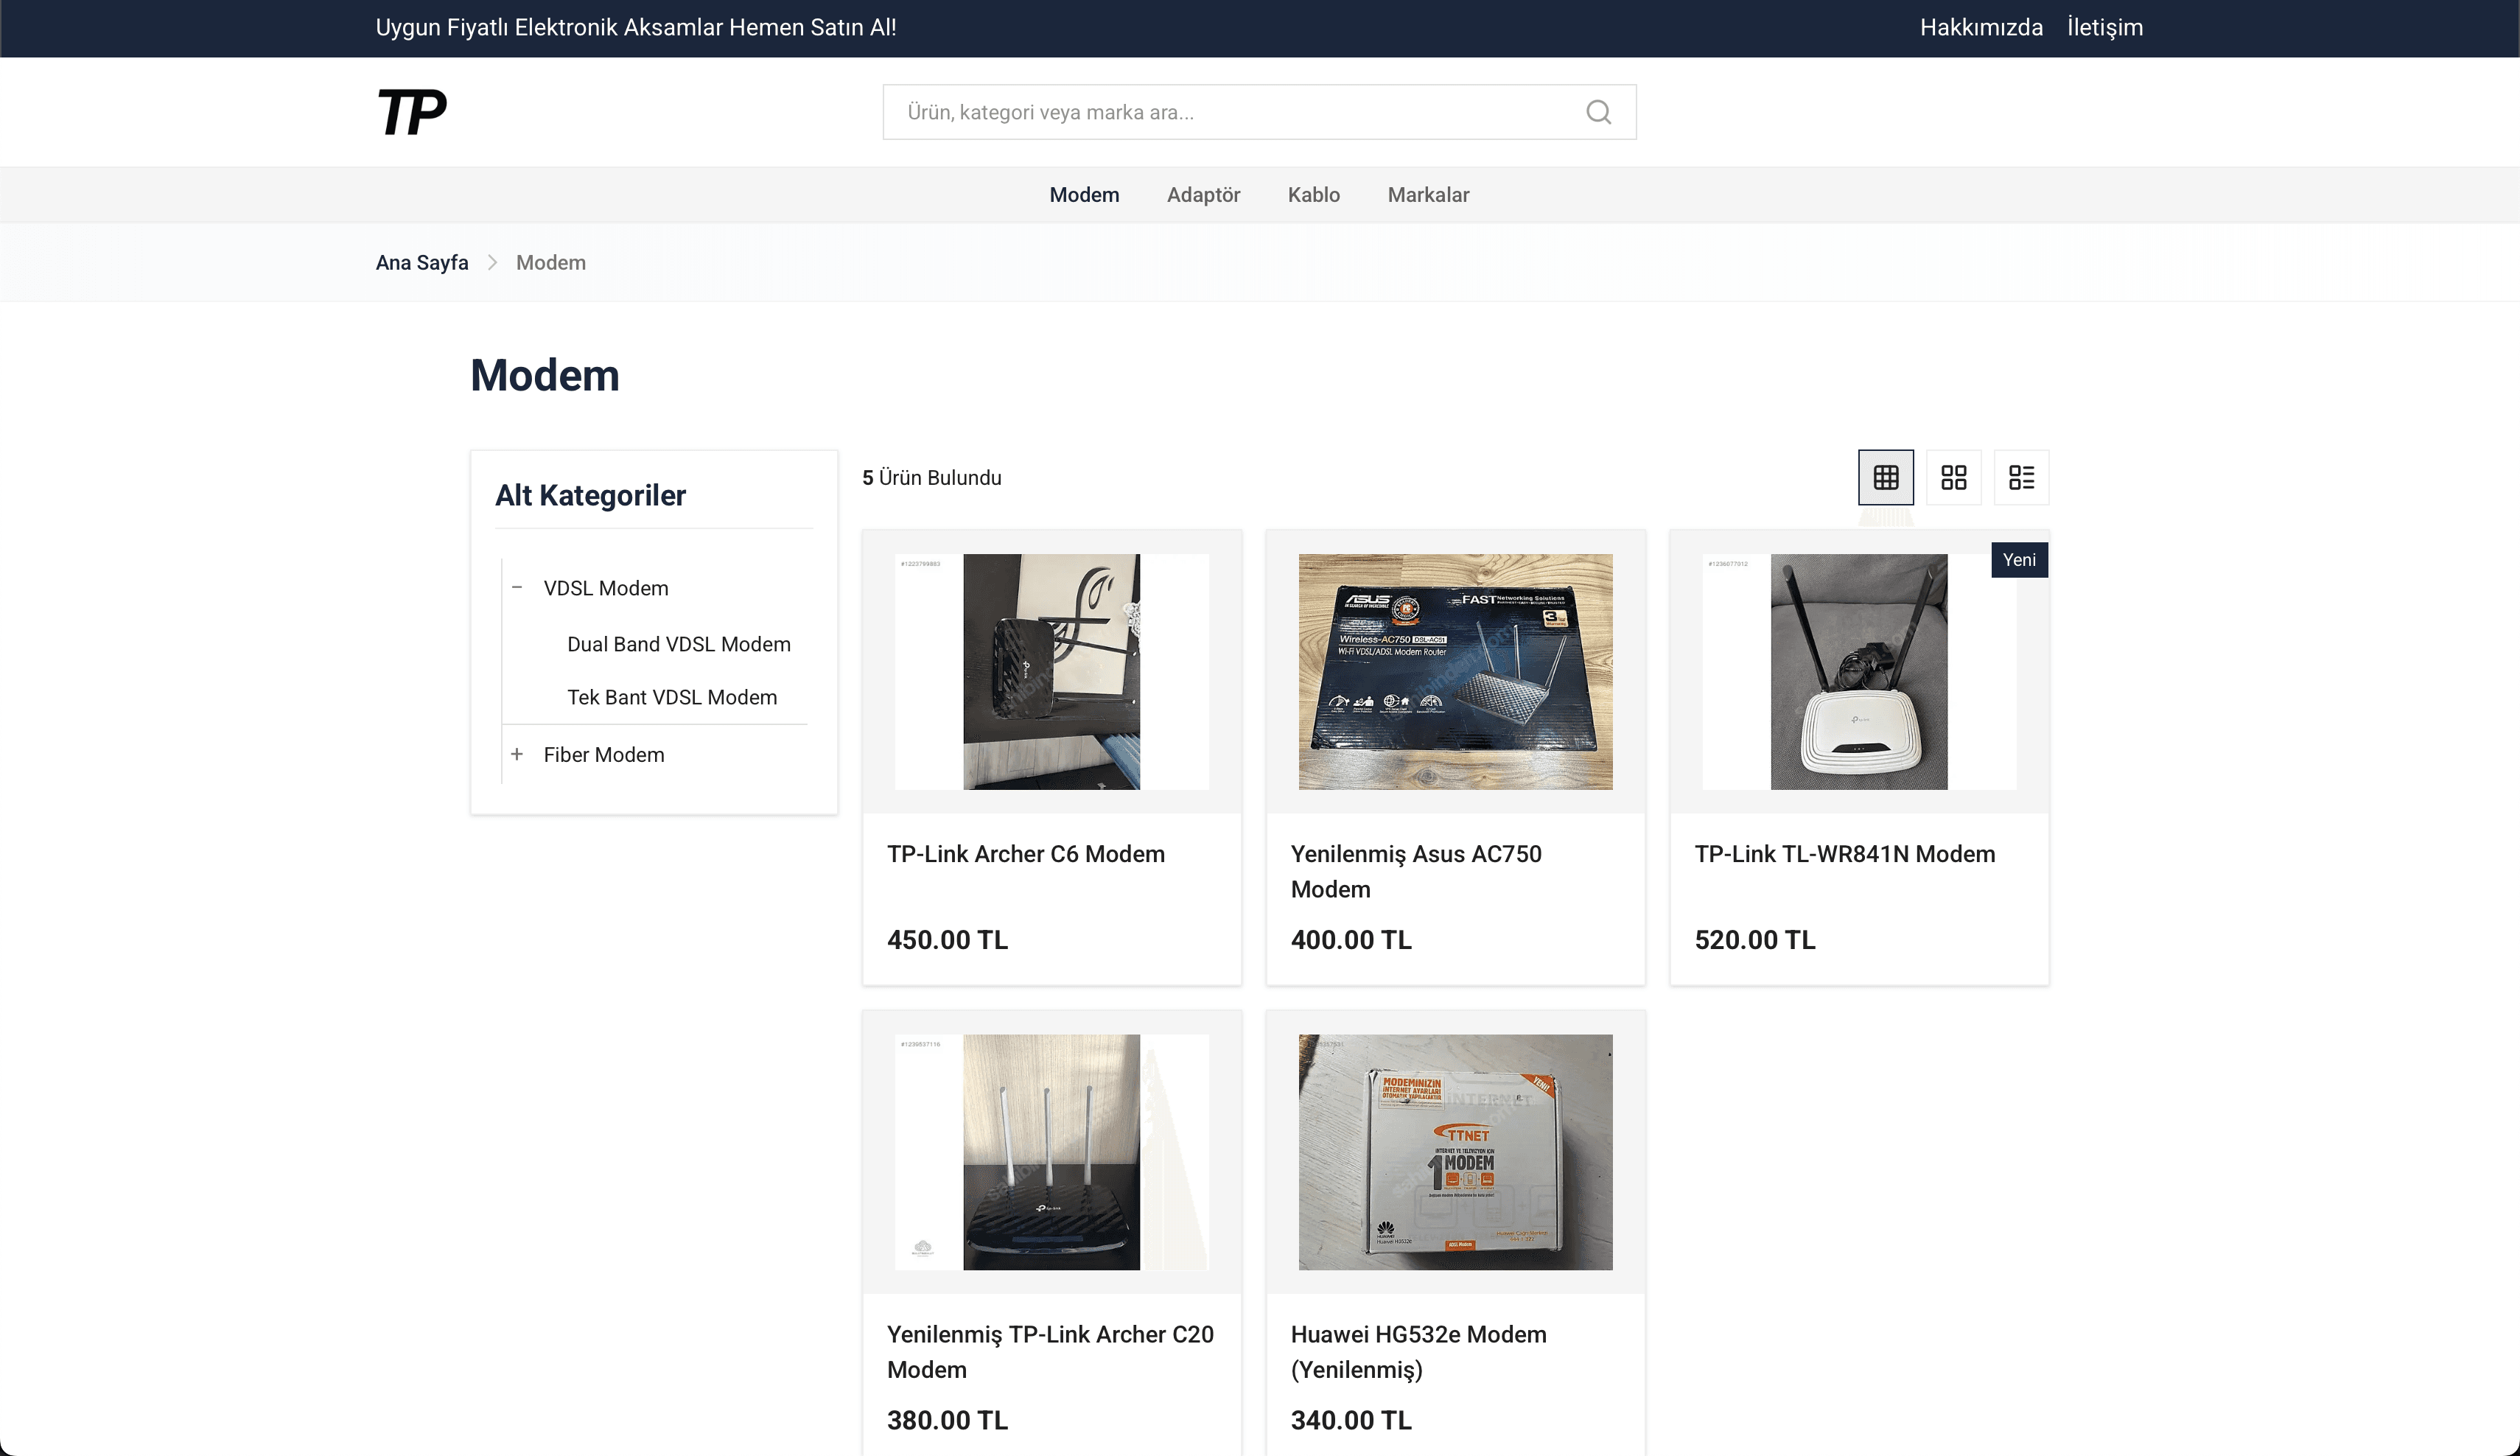Image resolution: width=2520 pixels, height=1456 pixels.
Task: Open the Modem menu item
Action: tap(1084, 195)
